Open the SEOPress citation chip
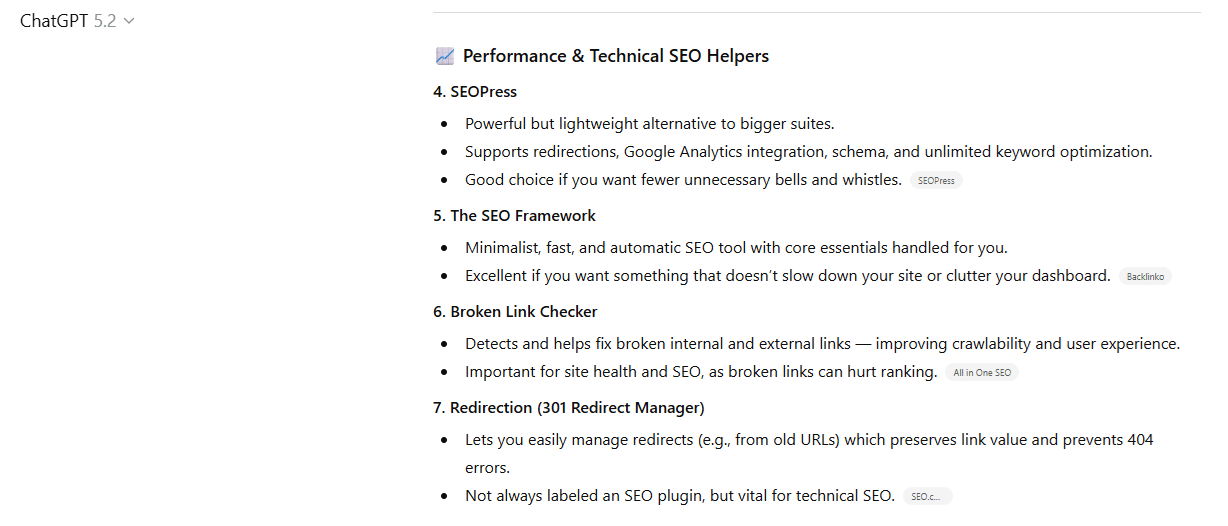 (936, 181)
